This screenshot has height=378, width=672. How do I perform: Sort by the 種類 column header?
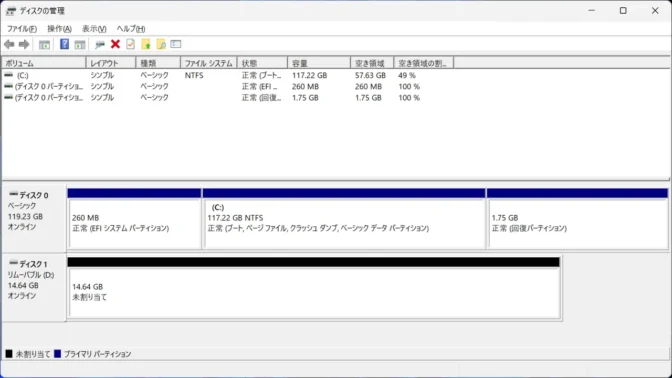coord(158,63)
